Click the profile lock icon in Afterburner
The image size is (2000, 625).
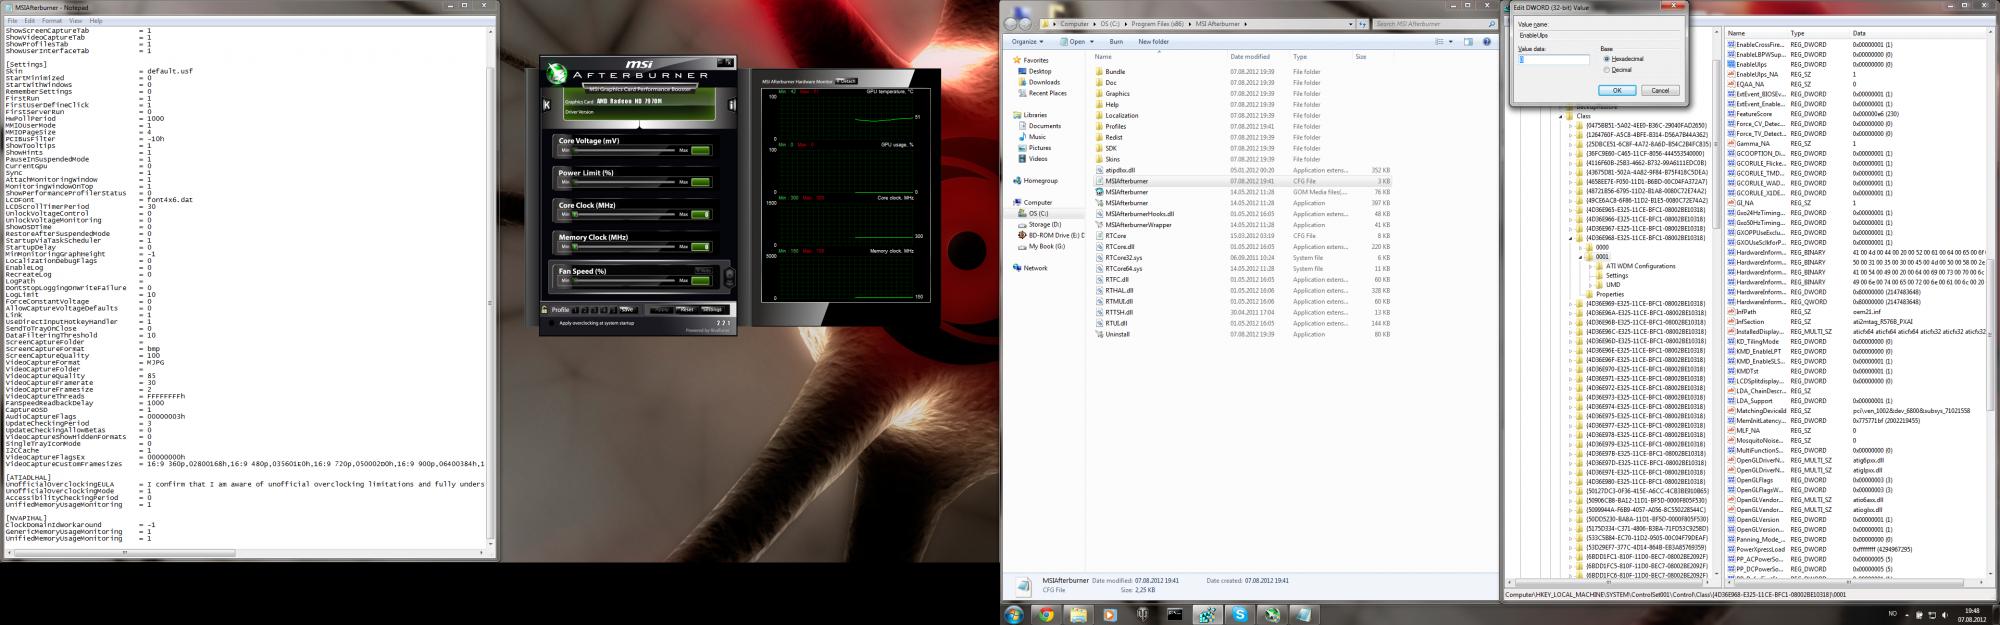545,310
